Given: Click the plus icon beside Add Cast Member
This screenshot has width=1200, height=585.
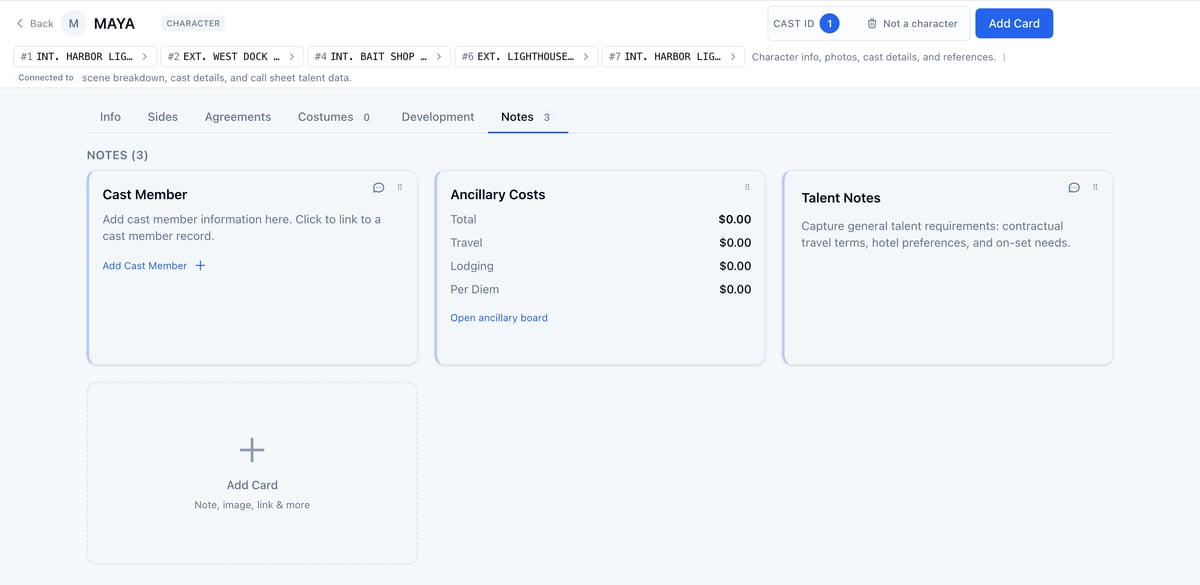Looking at the screenshot, I should pos(200,266).
